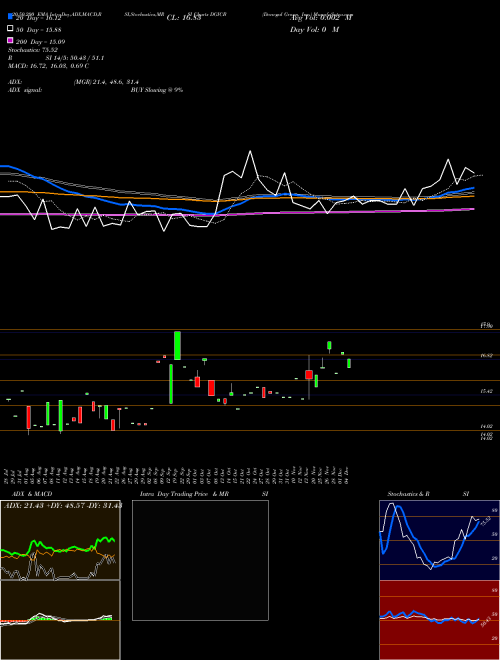500x660 pixels.
Task: Click the tallest green candlestick in price chart
Action: click(171, 384)
